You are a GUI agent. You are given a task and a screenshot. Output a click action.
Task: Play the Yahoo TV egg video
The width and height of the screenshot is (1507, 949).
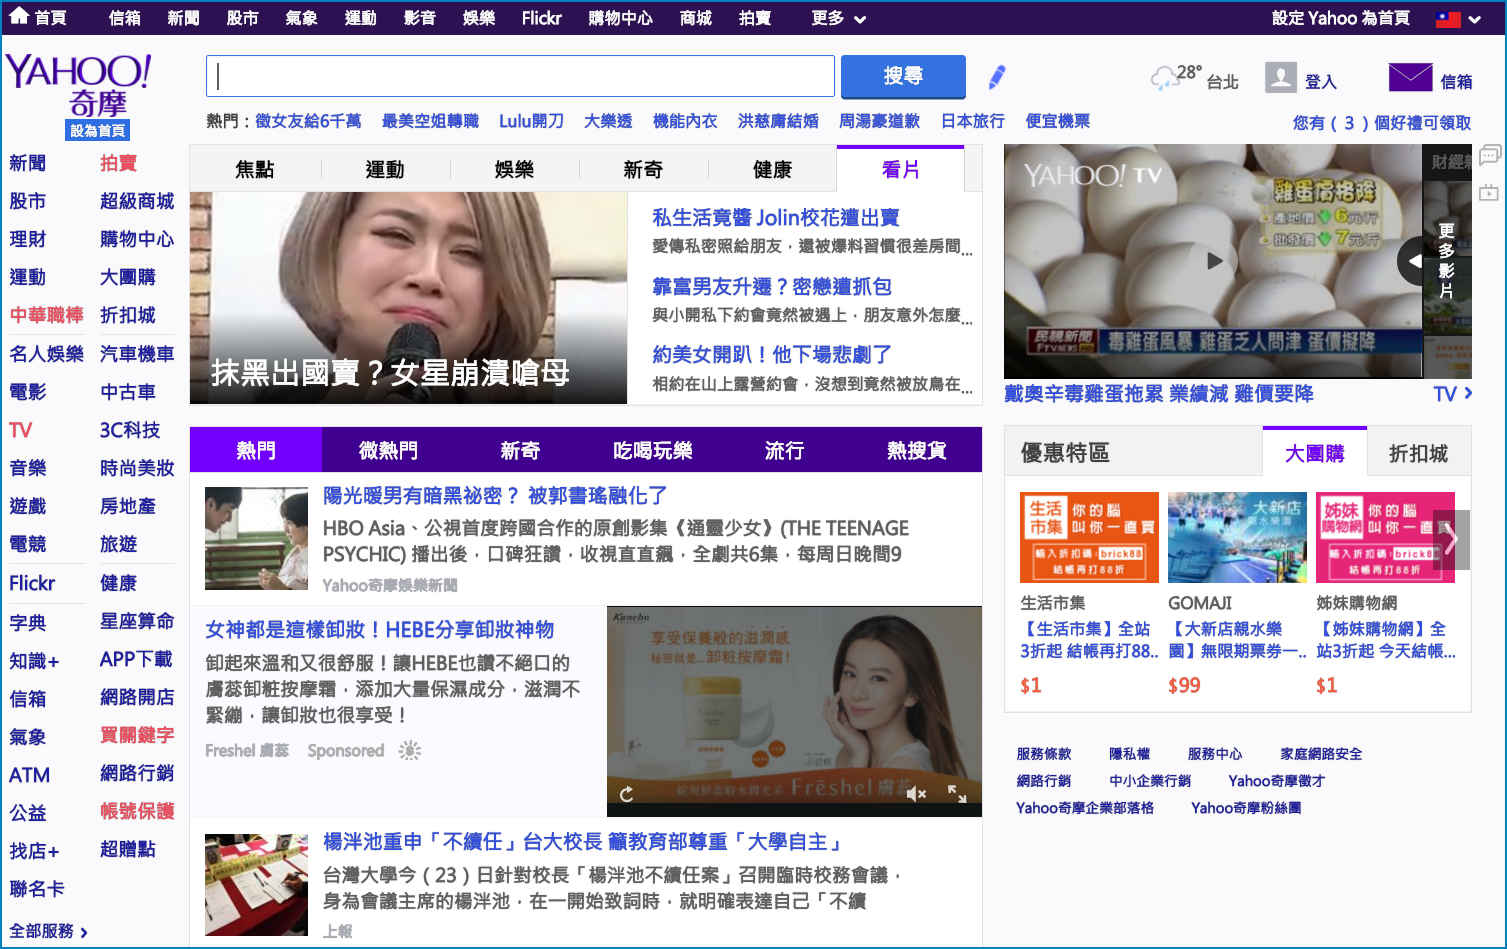click(x=1214, y=261)
